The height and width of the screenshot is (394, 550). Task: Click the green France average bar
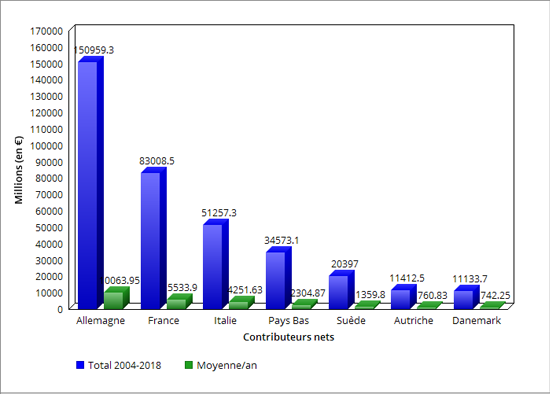pyautogui.click(x=180, y=302)
